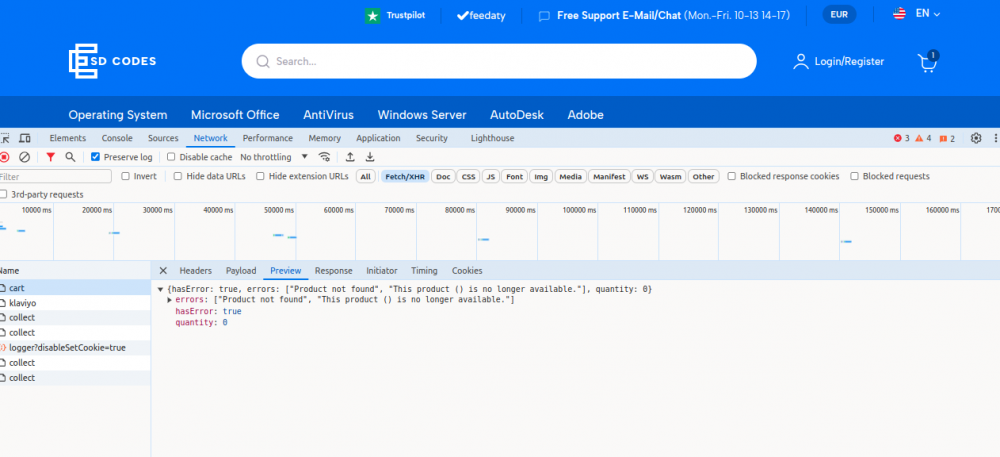The height and width of the screenshot is (457, 1000).
Task: Check Hide data URLs
Action: pos(178,177)
